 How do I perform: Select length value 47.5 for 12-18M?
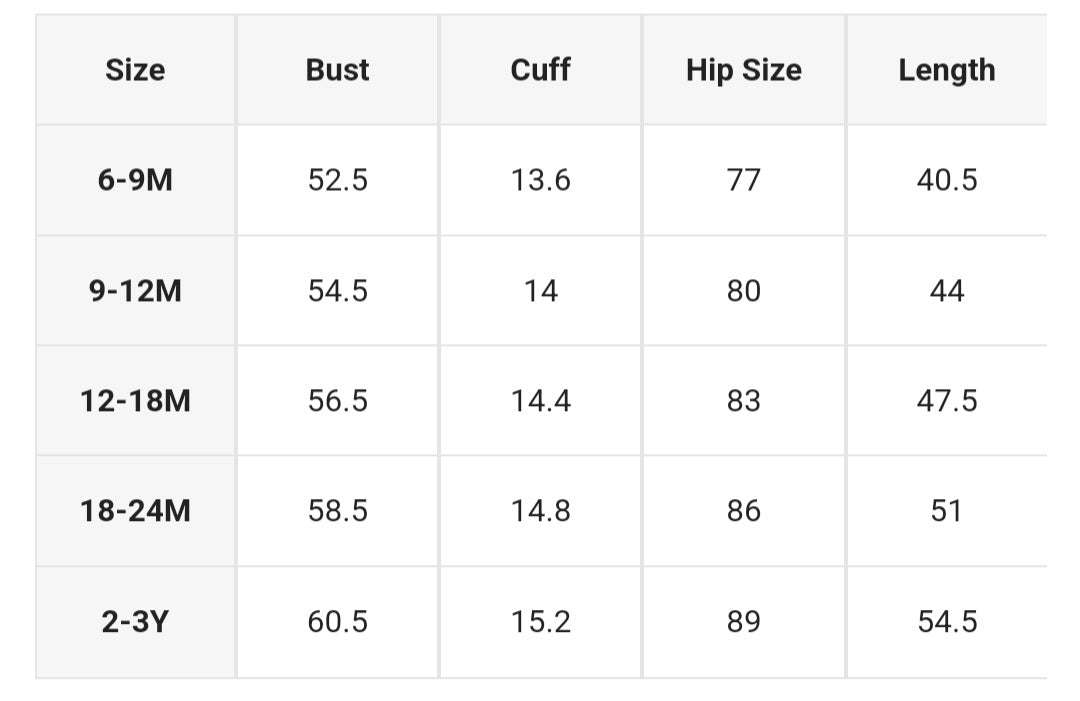[x=946, y=401]
